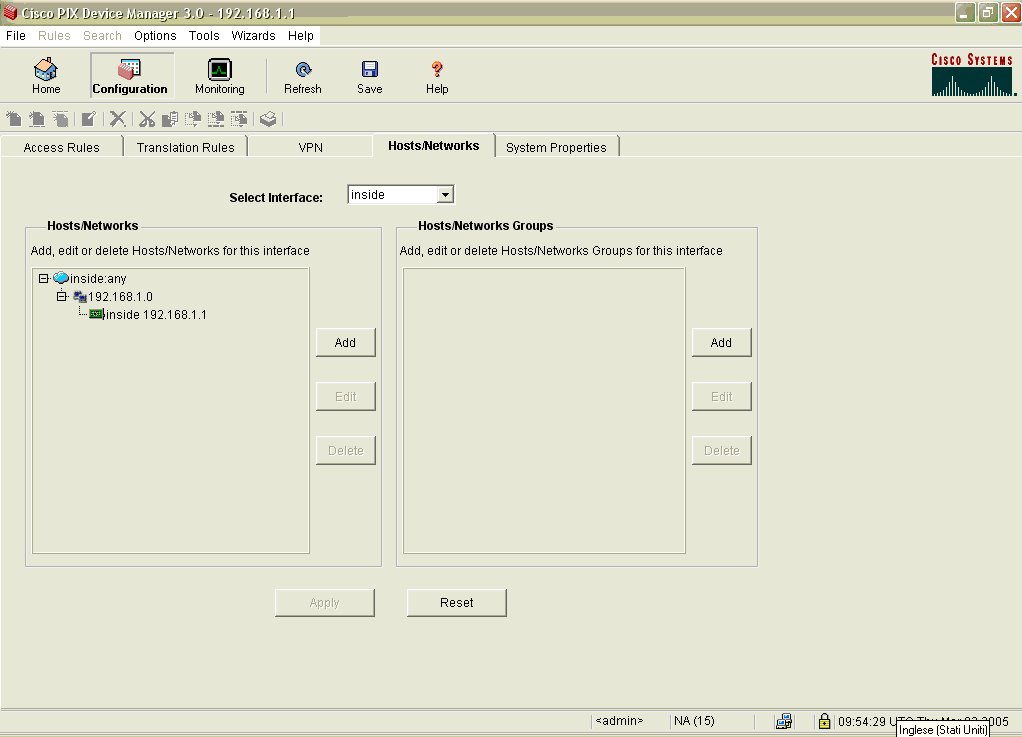
Task: Click the insert-before rule icon with underline
Action: [x=37, y=119]
